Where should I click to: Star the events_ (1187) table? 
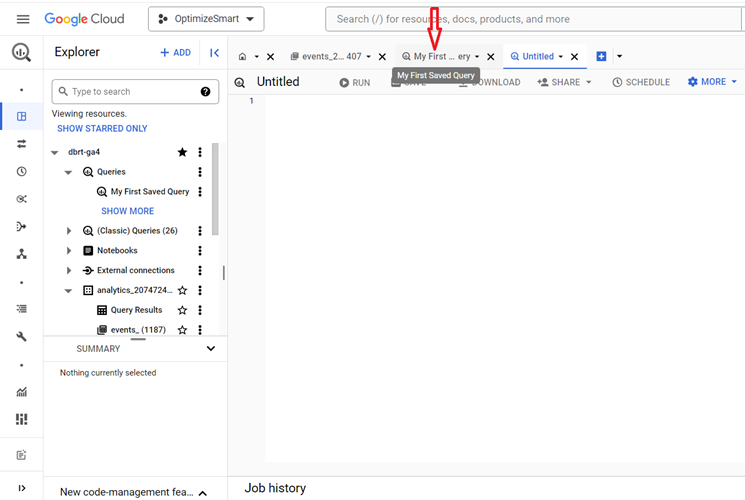[182, 329]
